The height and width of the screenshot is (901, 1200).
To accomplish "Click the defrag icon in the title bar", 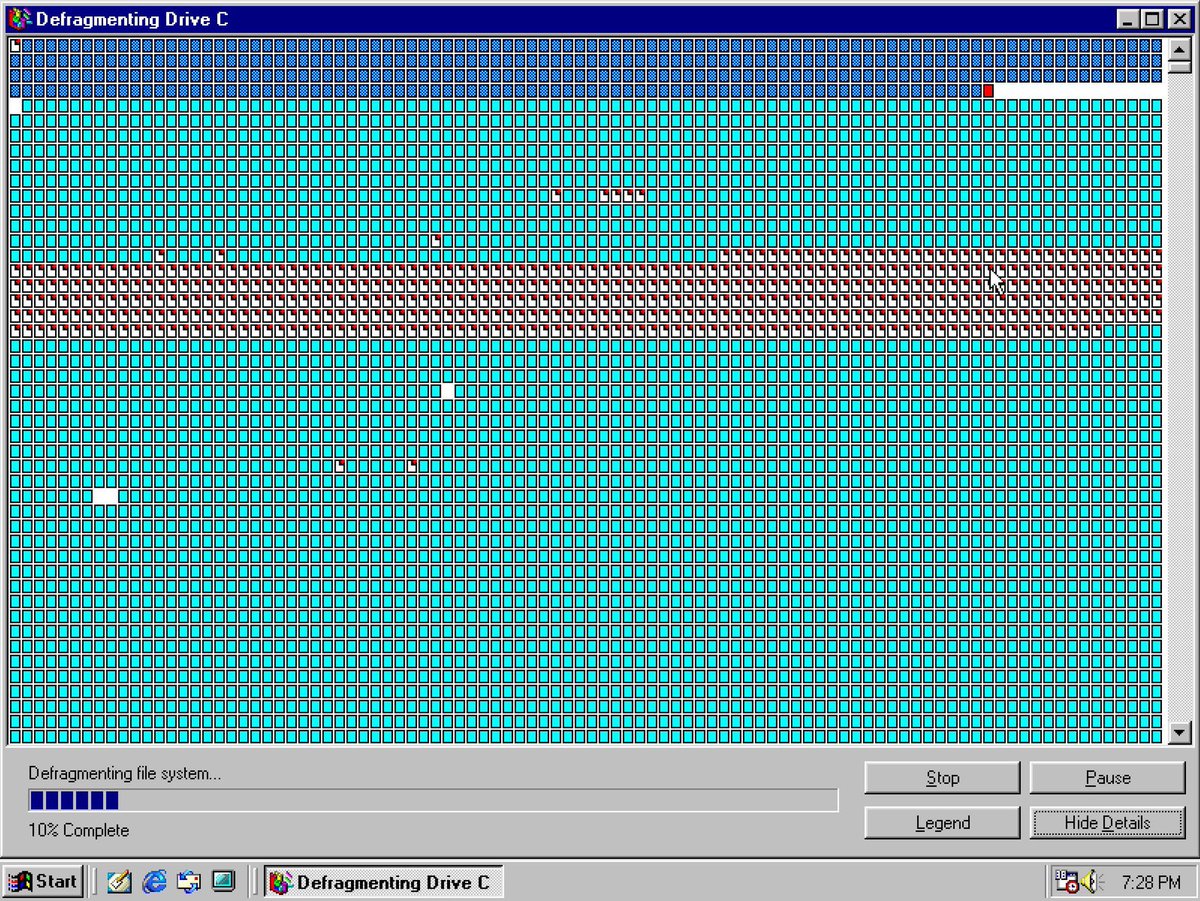I will coord(19,19).
